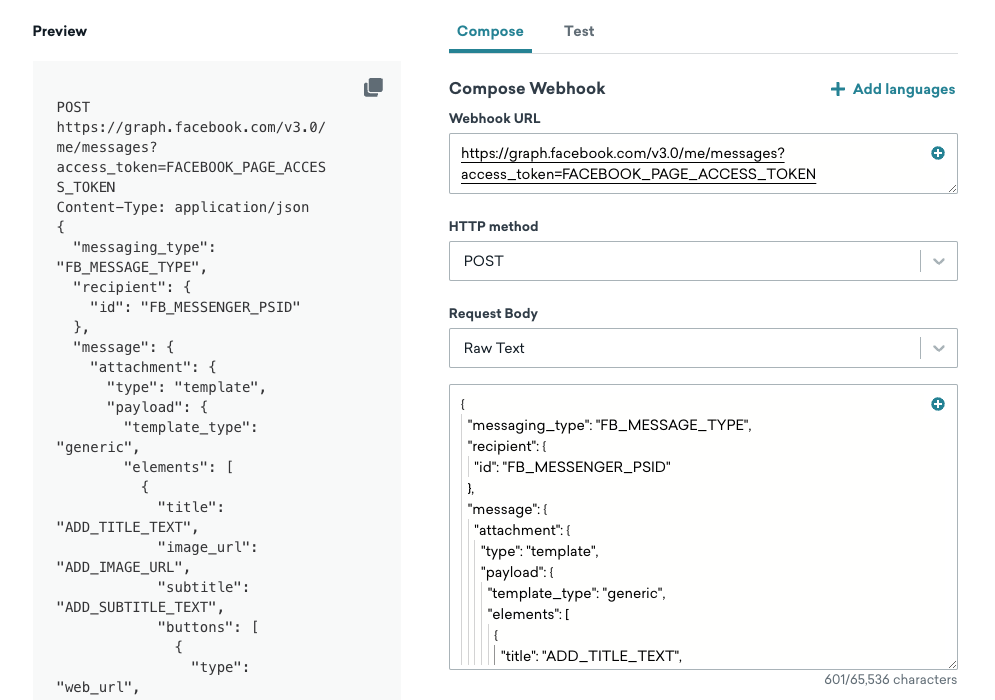Click "title": "ADD_TITLE_TEXT" in body editor
This screenshot has width=995, height=700.
[x=591, y=656]
